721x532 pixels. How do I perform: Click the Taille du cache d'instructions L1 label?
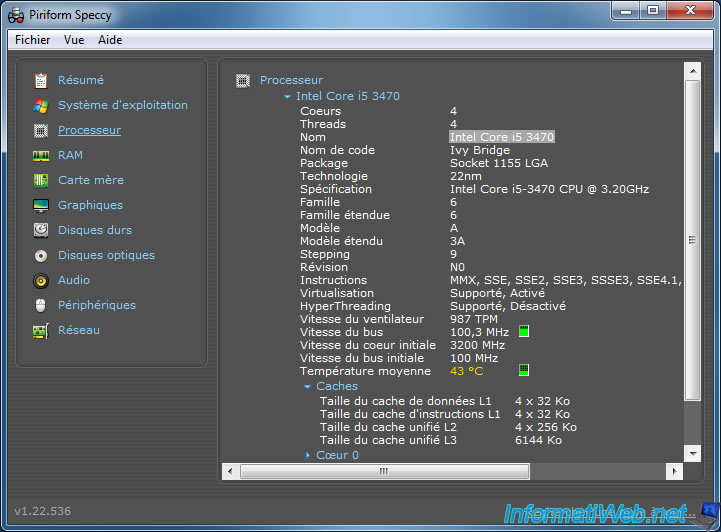pos(410,414)
